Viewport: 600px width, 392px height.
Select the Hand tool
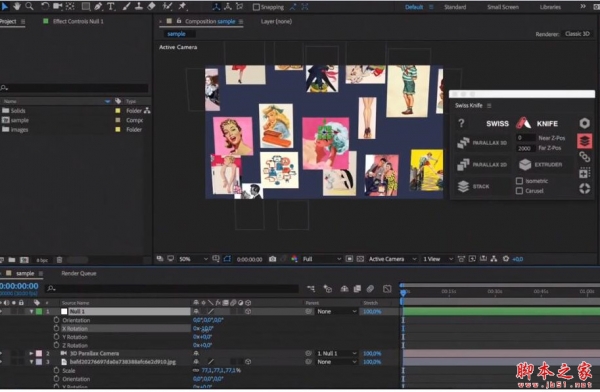pos(17,6)
